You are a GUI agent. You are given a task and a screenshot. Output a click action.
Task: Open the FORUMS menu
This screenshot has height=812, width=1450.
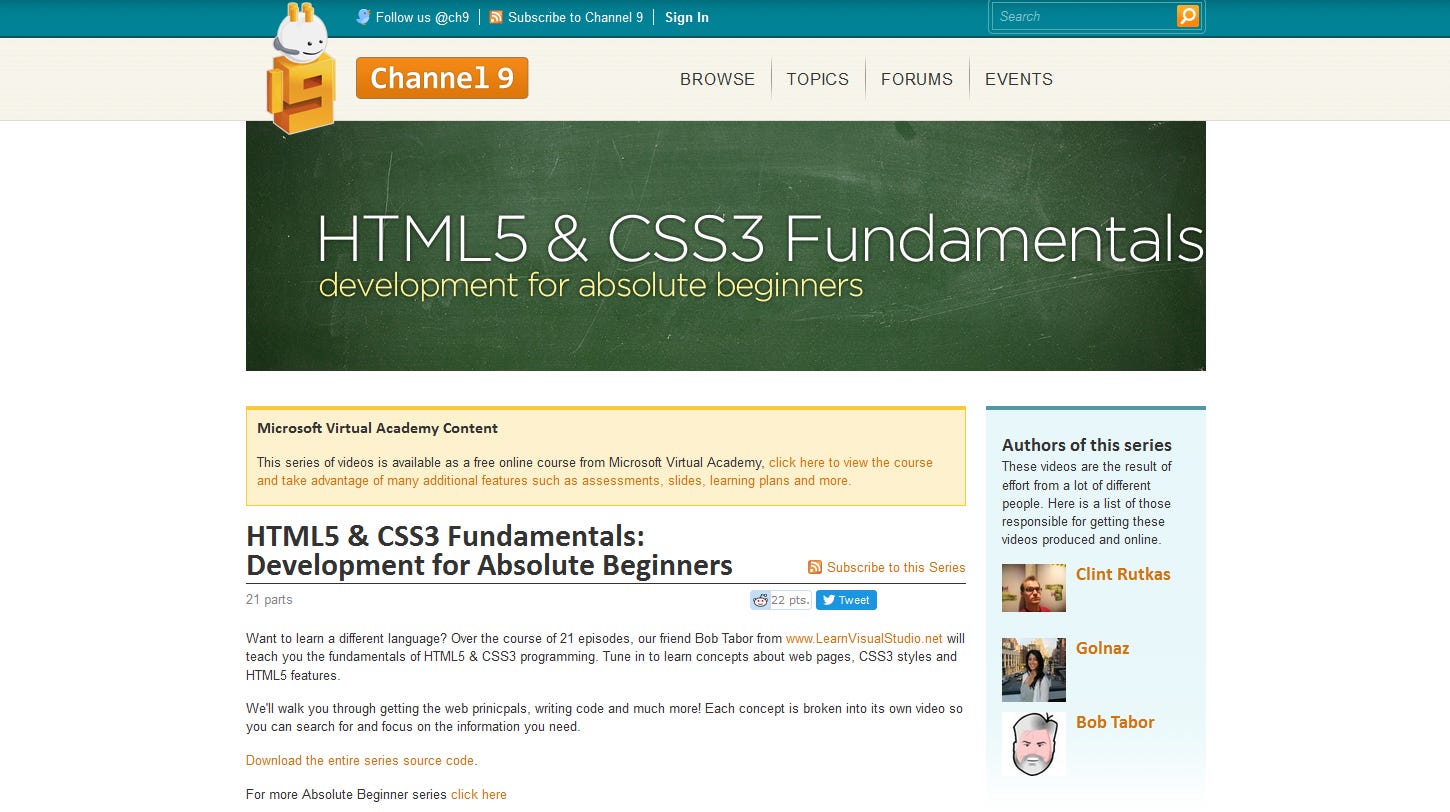(917, 79)
